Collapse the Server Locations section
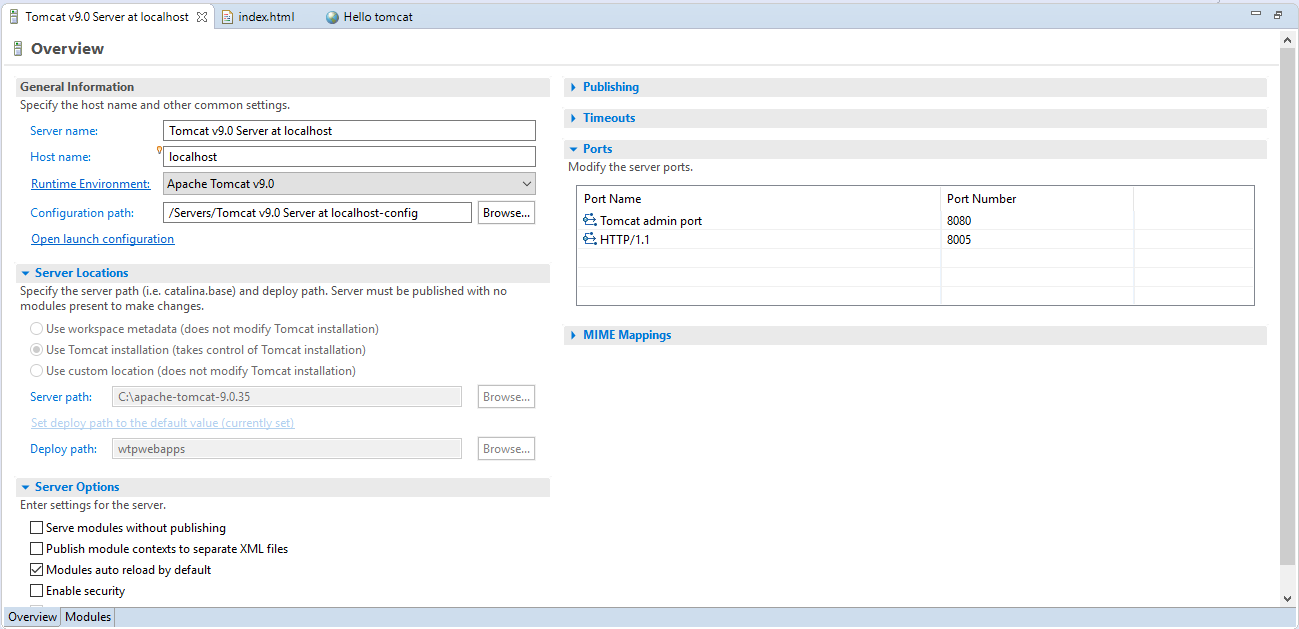Image resolution: width=1299 pixels, height=629 pixels. pyautogui.click(x=25, y=273)
